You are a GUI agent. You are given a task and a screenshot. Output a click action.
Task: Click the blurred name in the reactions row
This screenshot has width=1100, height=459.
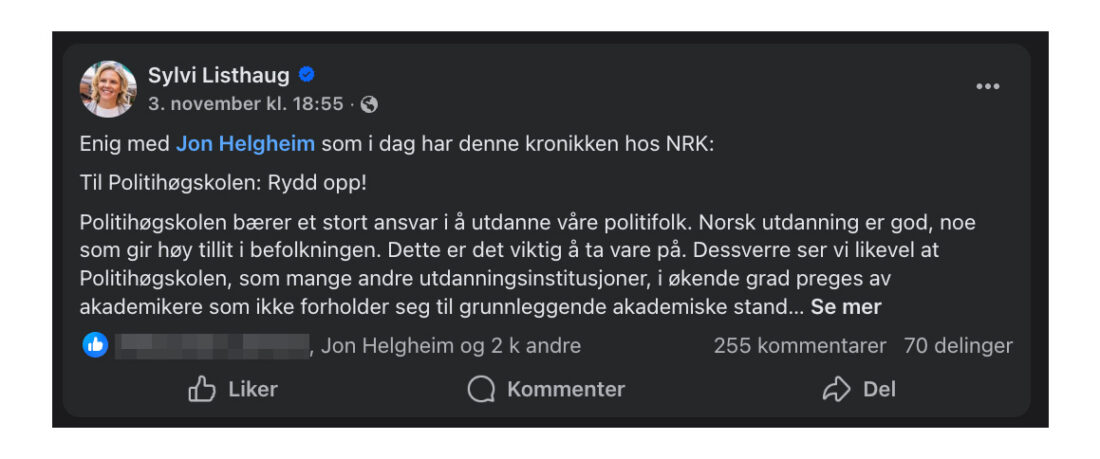point(212,346)
